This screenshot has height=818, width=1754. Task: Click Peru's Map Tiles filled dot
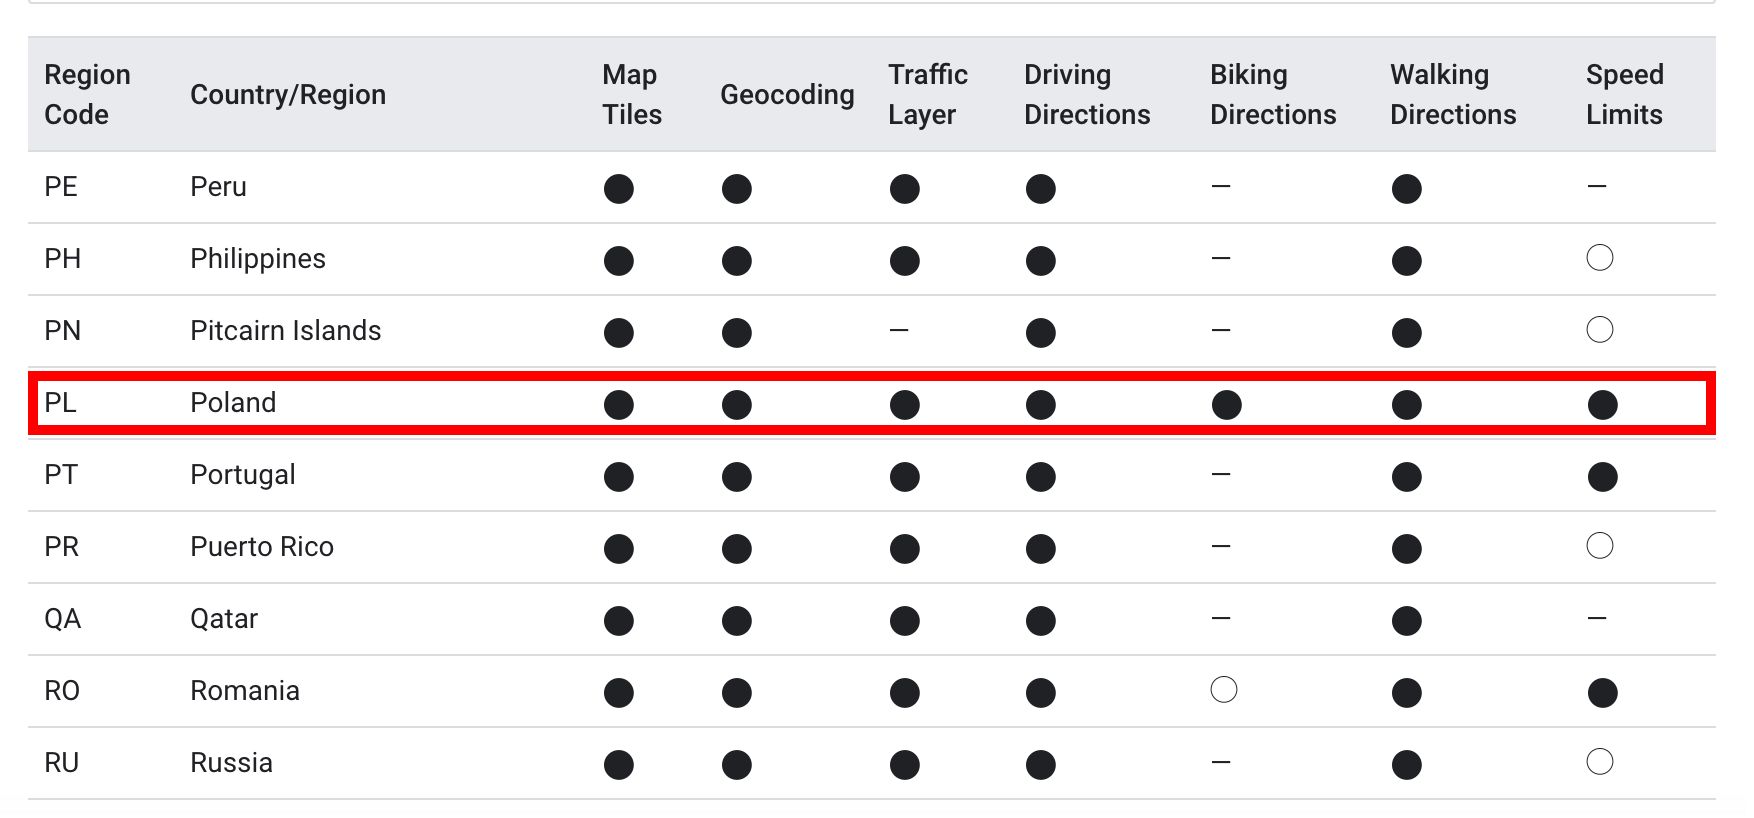tap(619, 189)
